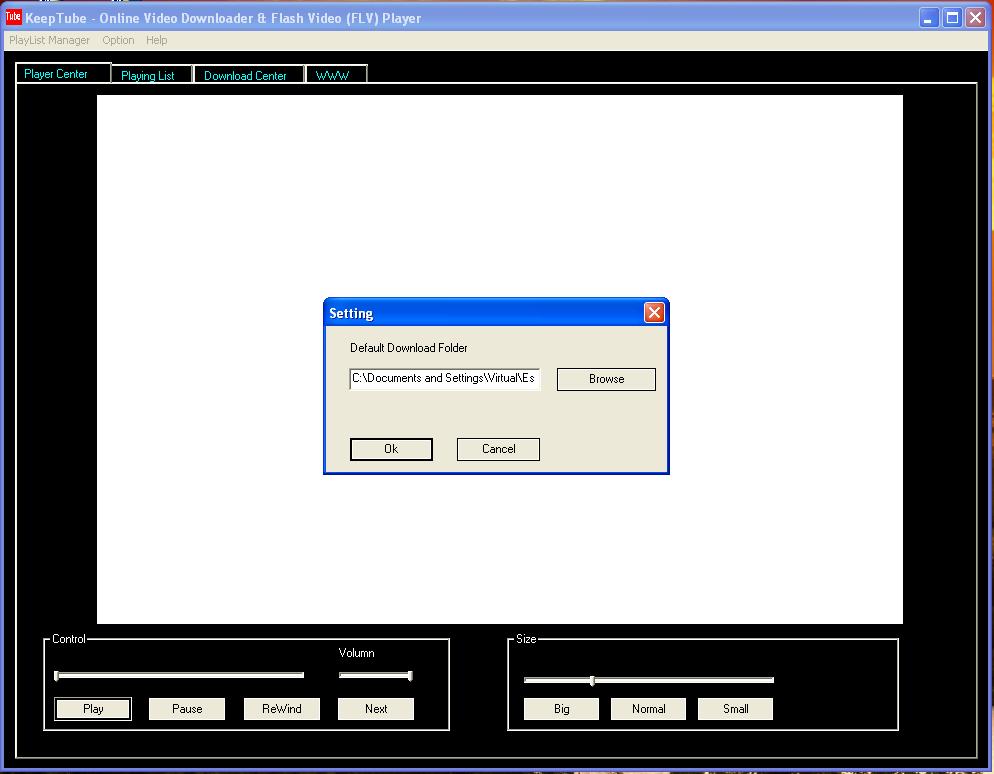
Task: Close the Setting dialog with the X
Action: click(x=654, y=313)
